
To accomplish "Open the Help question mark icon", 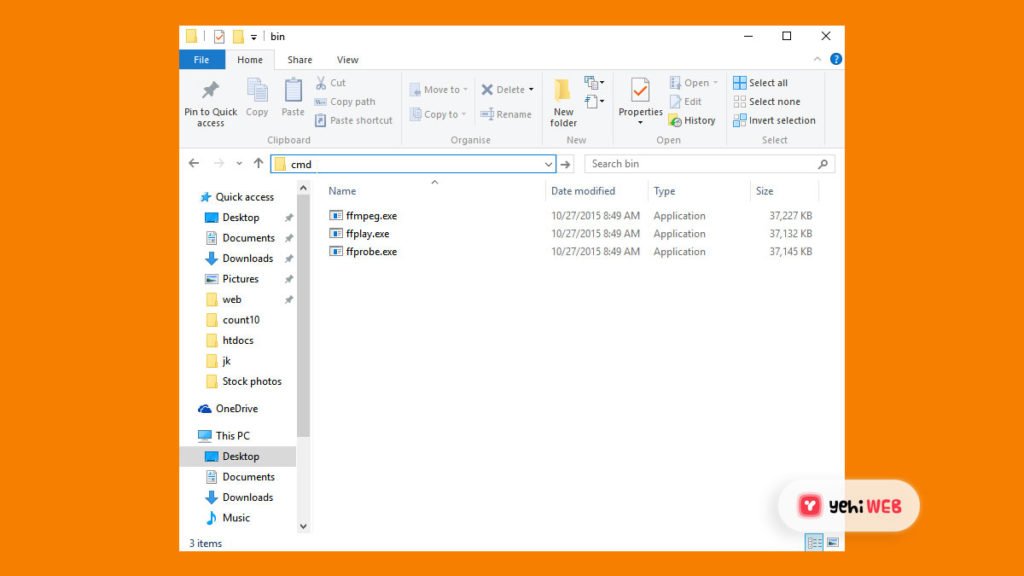I will coord(836,60).
